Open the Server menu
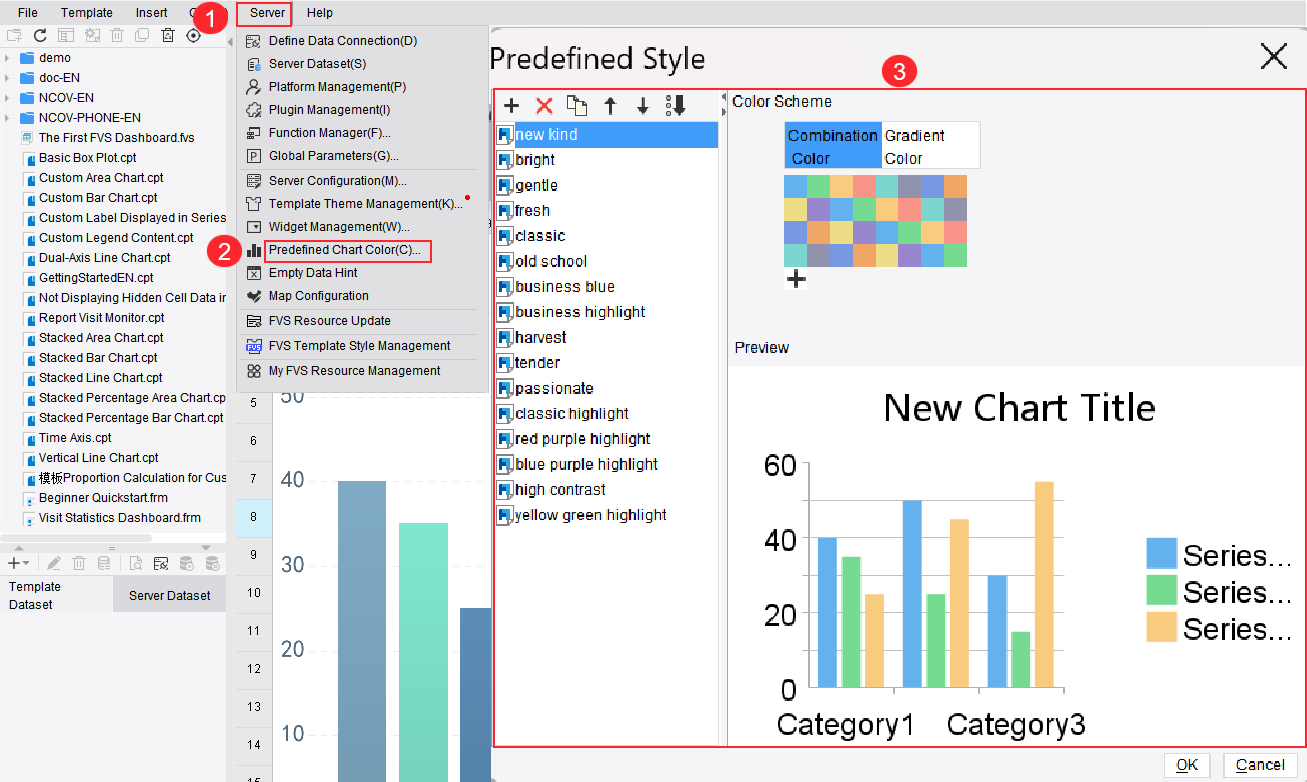 pyautogui.click(x=264, y=13)
